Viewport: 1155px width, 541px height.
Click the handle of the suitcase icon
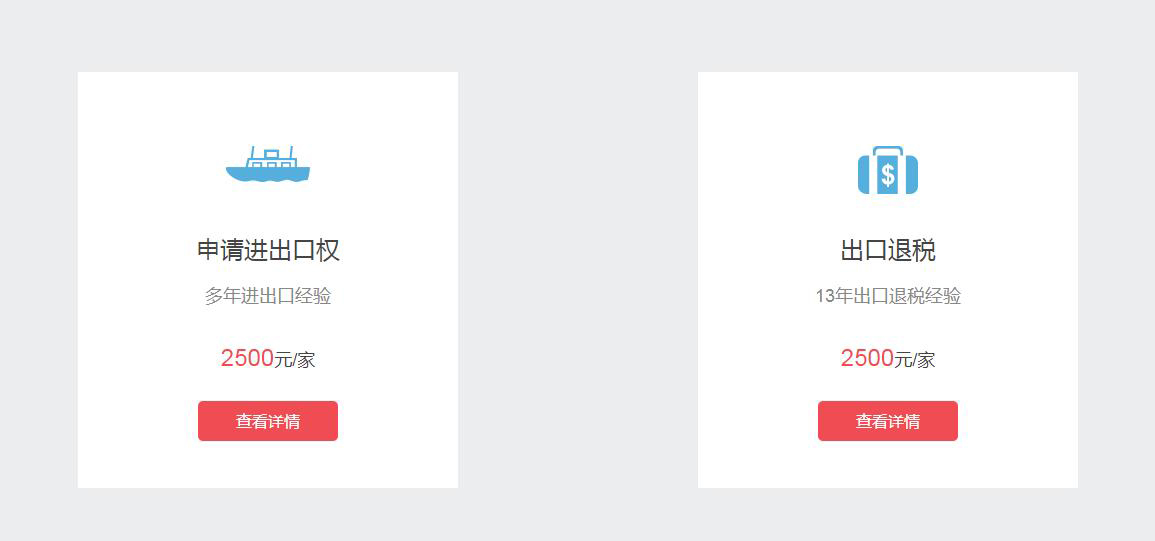888,149
